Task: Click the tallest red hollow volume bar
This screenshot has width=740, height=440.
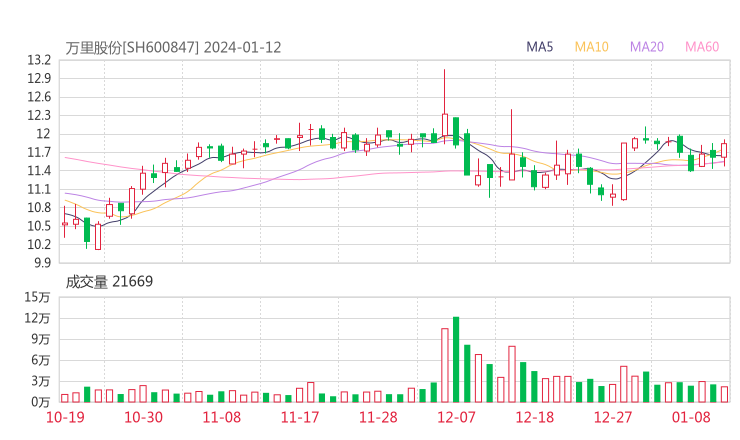Action: (x=445, y=365)
